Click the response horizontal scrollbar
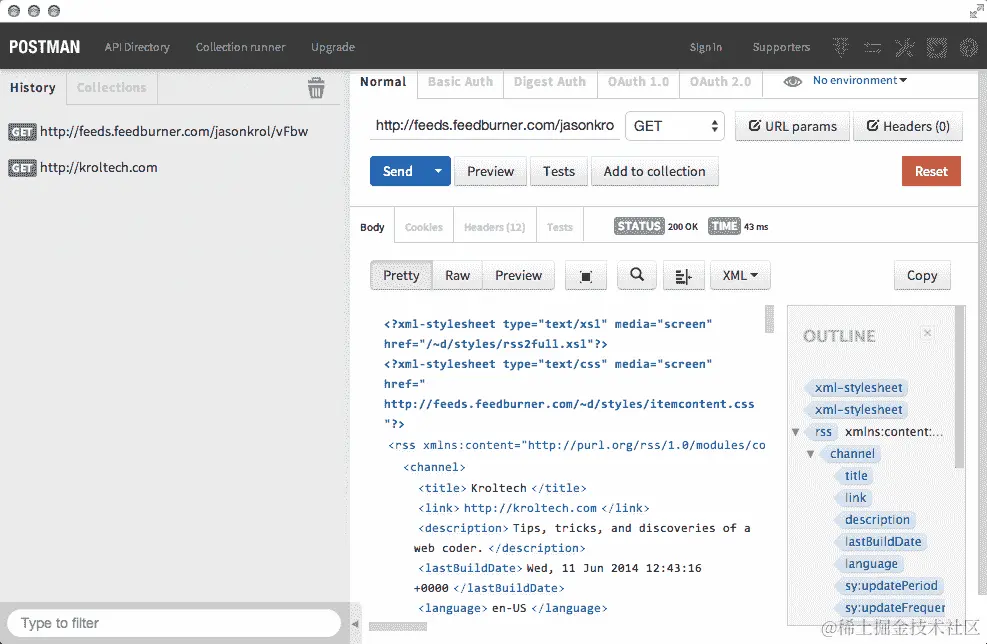 tap(398, 627)
